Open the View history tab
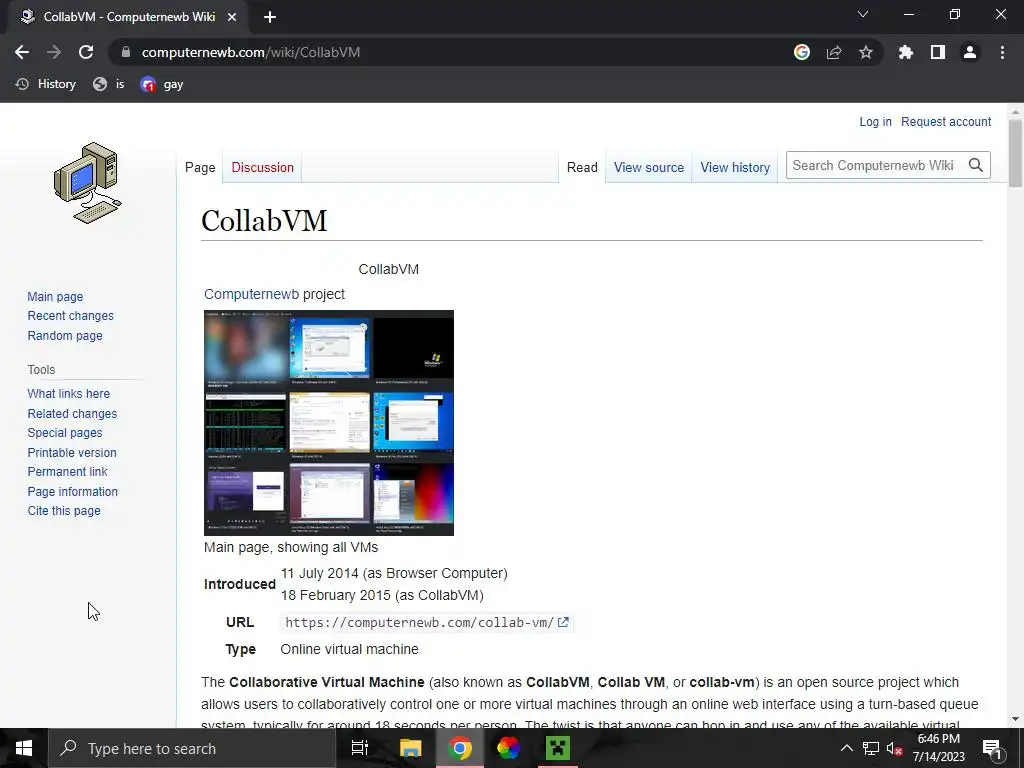 coord(735,167)
